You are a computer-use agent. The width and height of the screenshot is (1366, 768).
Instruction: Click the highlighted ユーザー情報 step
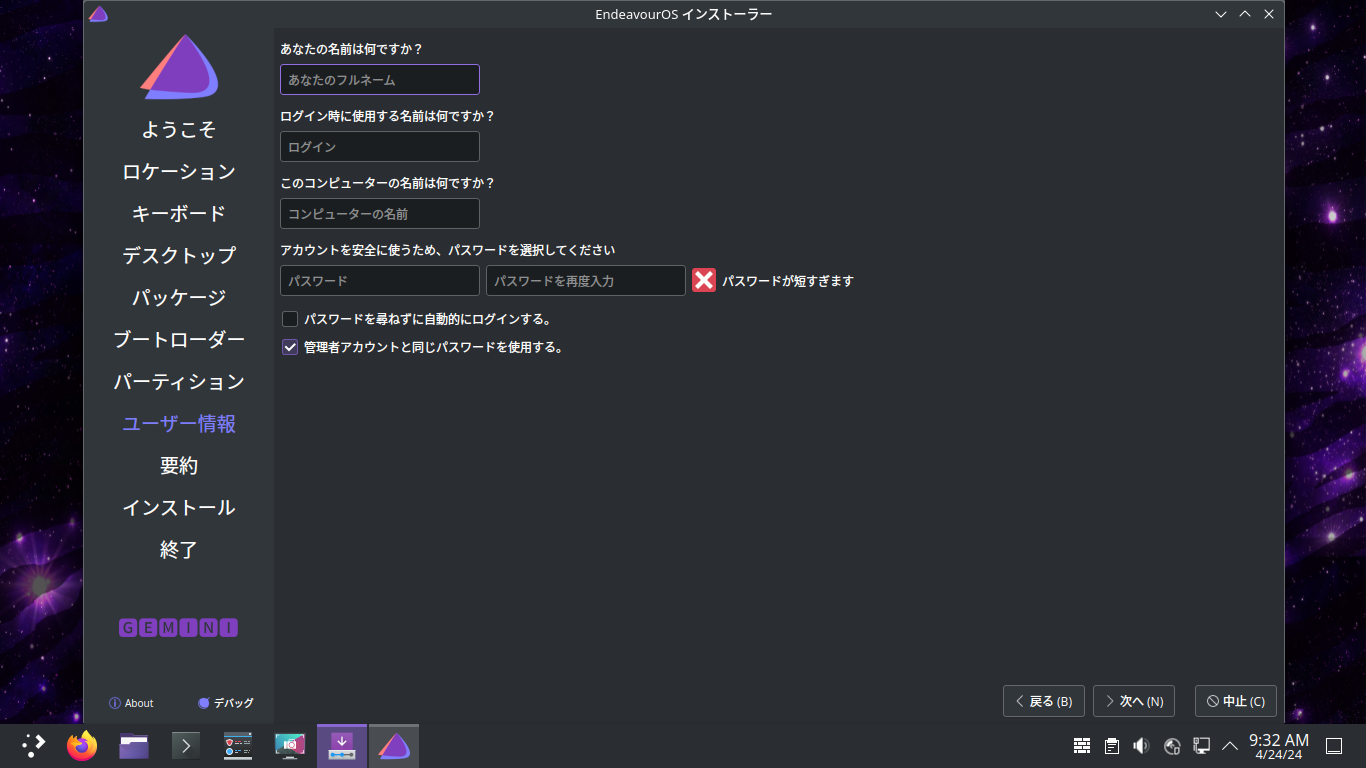tap(179, 424)
